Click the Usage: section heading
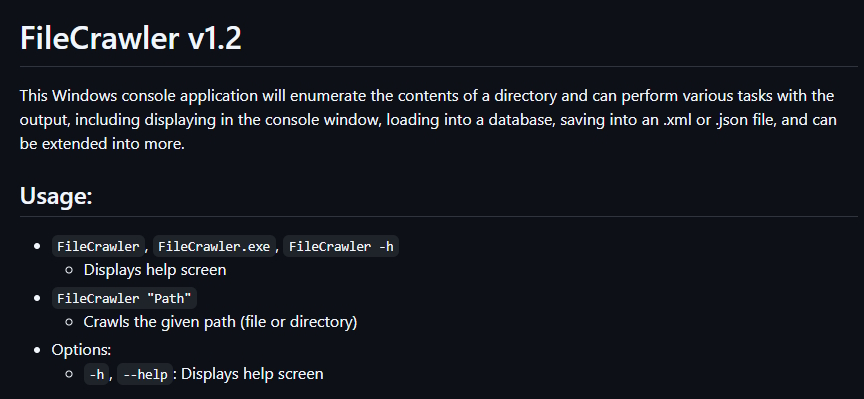Viewport: 864px width, 399px height. [x=56, y=196]
